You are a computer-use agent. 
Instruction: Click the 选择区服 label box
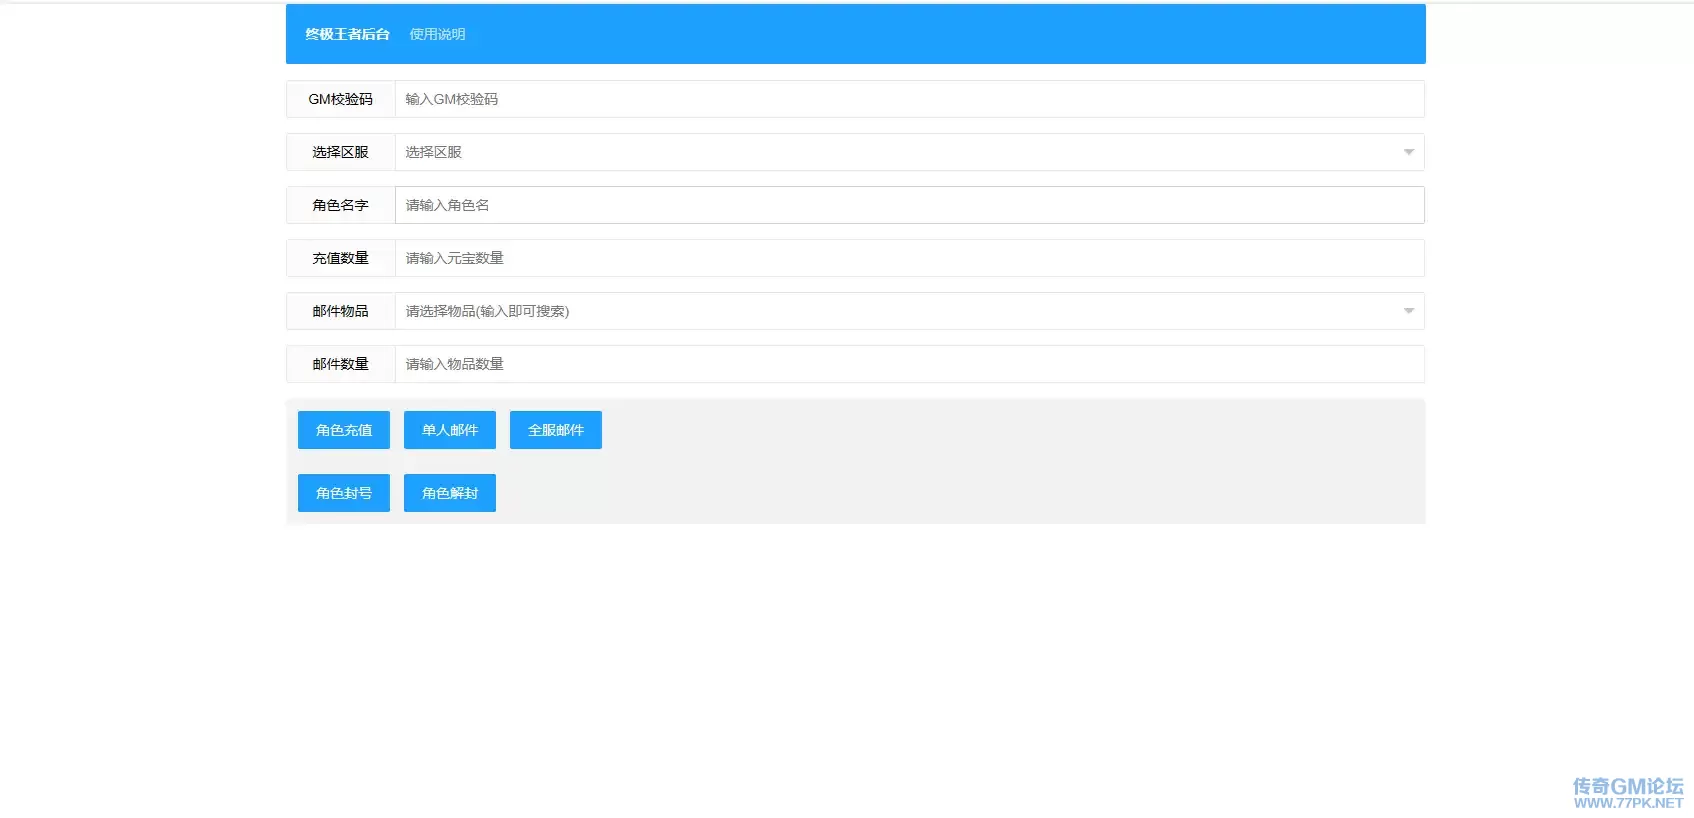(341, 152)
